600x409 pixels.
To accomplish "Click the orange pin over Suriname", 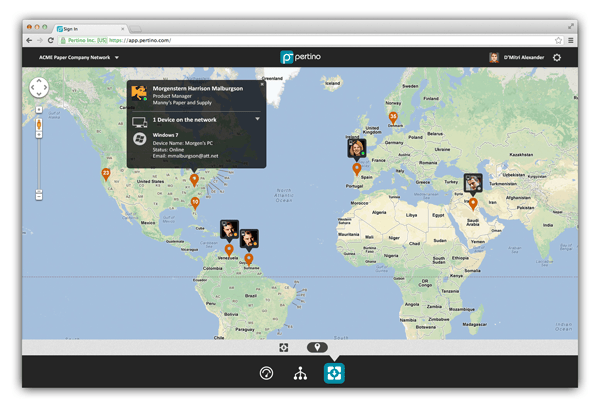I will click(x=249, y=259).
